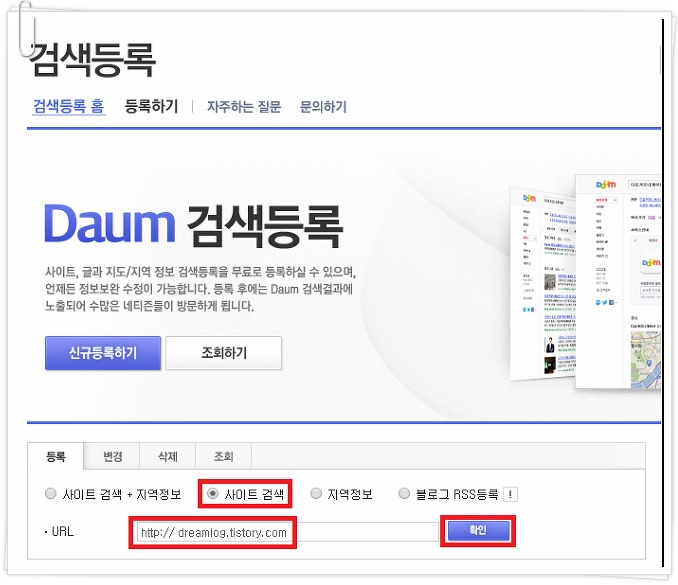Click the 확인 confirm button
Screen dimensions: 678x585
[x=479, y=531]
